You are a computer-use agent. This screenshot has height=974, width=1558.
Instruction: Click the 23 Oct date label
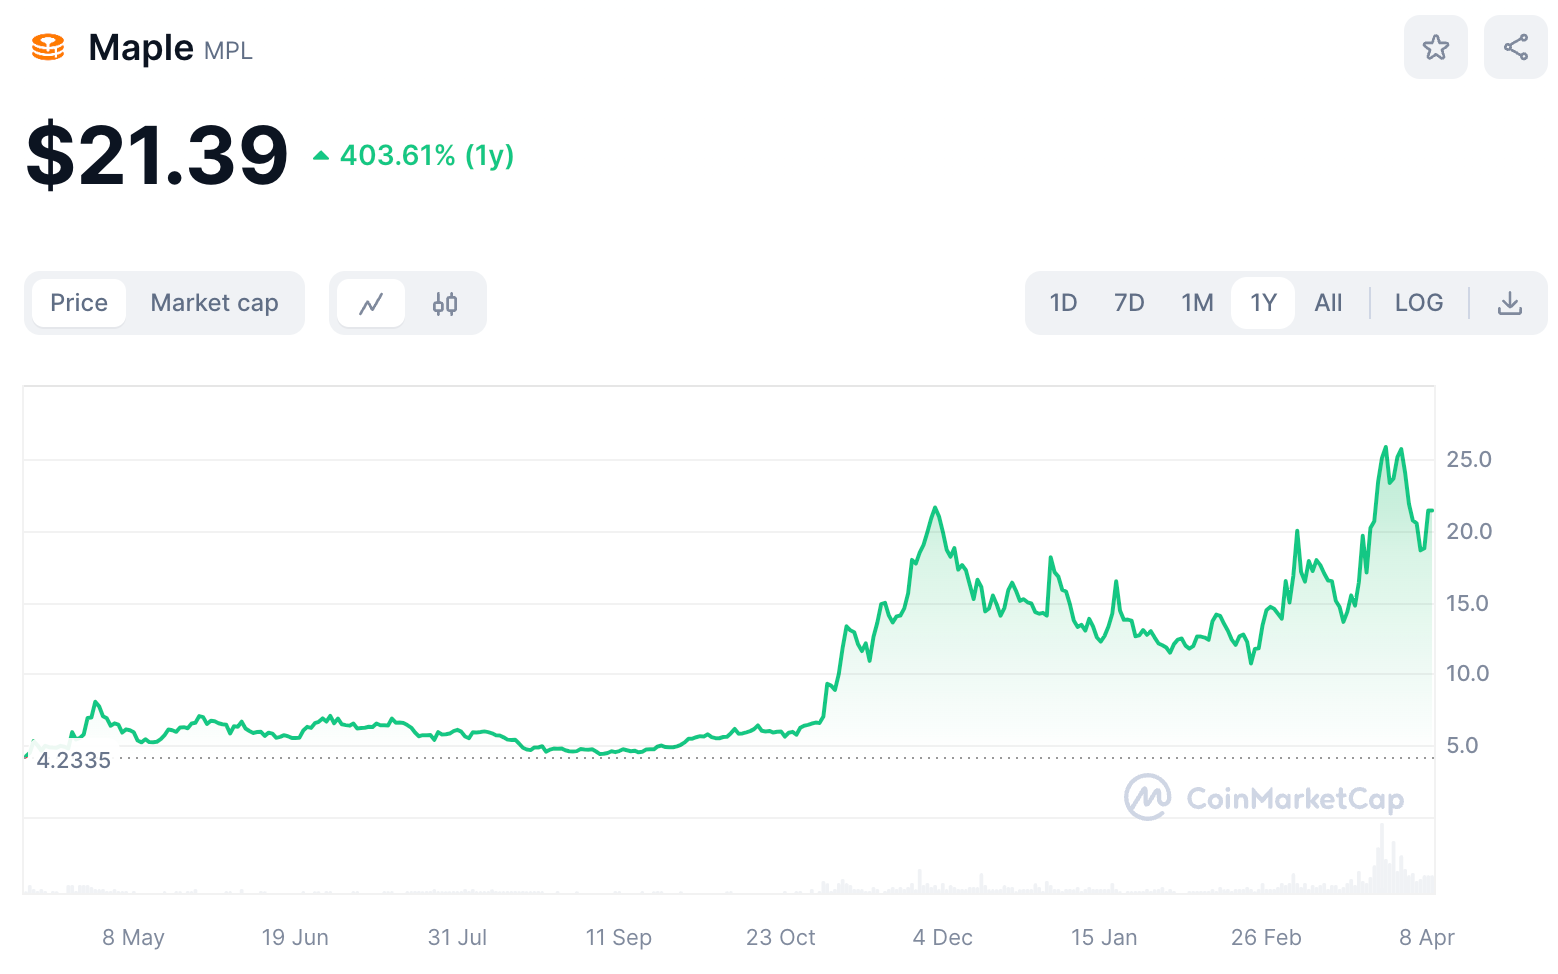coord(780,937)
